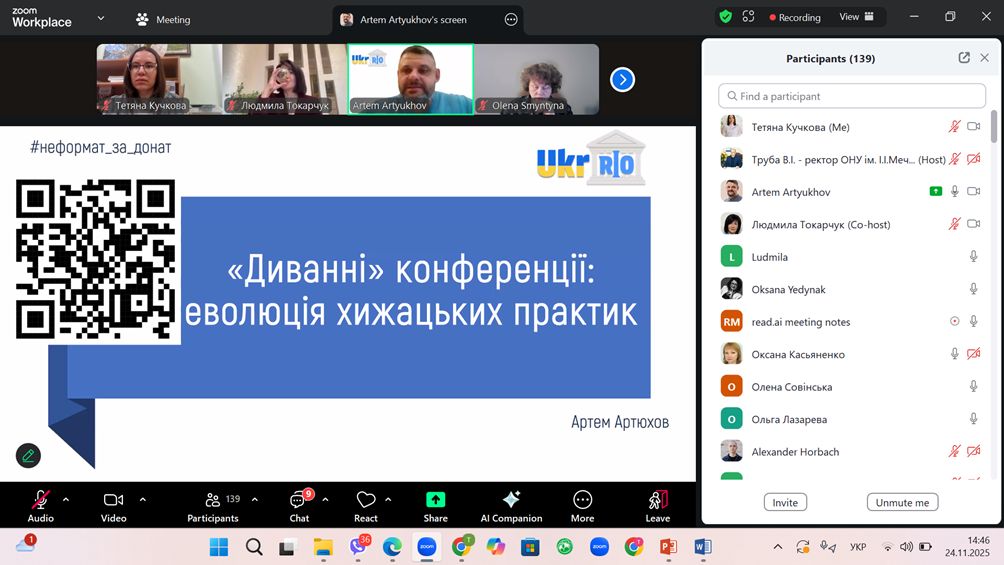Open the Zoom Workplace dropdown chevron
Viewport: 1004px width, 565px height.
coord(100,18)
